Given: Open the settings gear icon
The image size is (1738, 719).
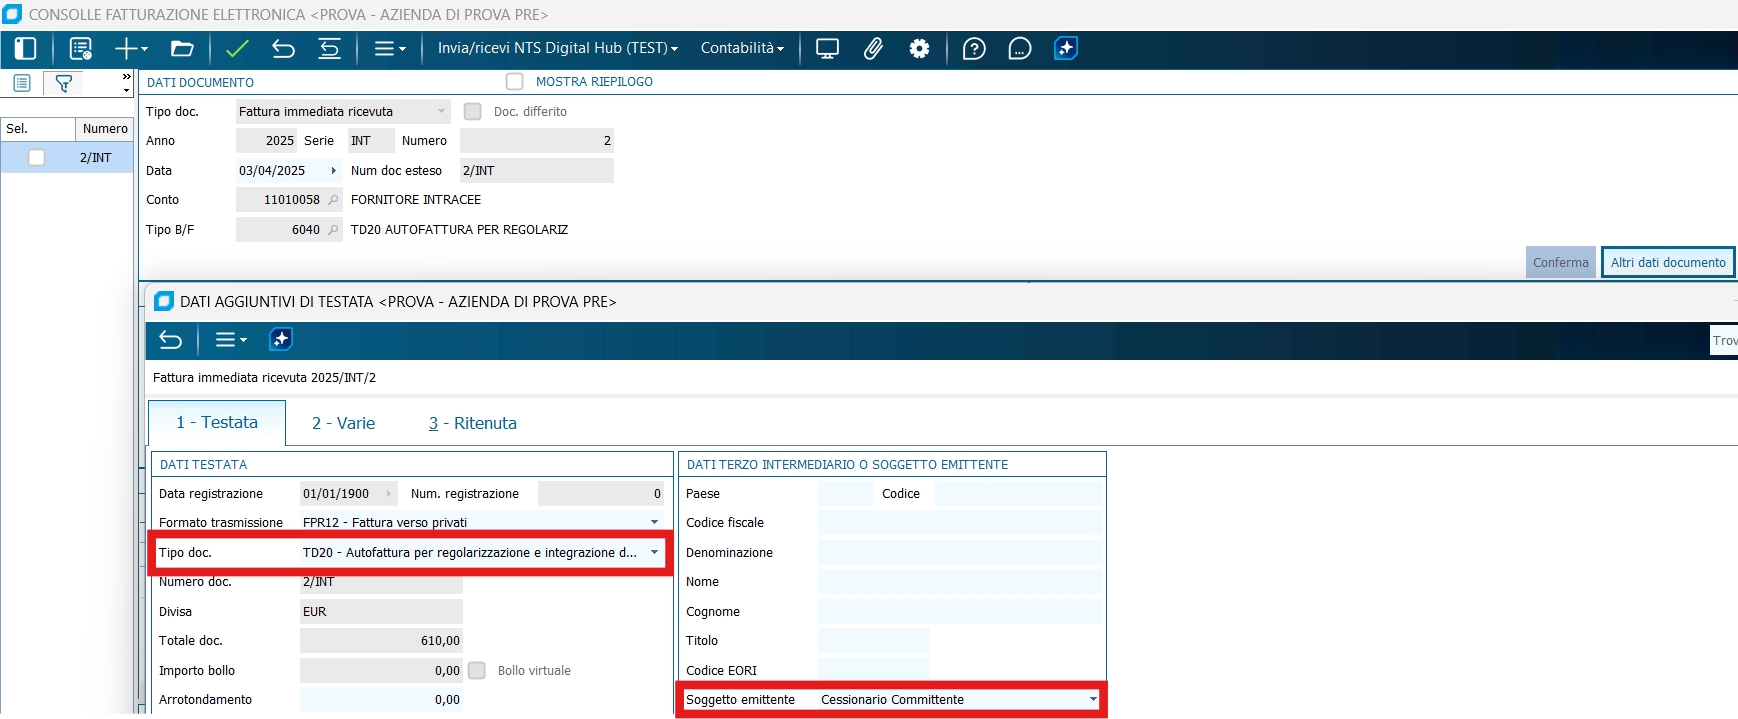Looking at the screenshot, I should pos(919,48).
